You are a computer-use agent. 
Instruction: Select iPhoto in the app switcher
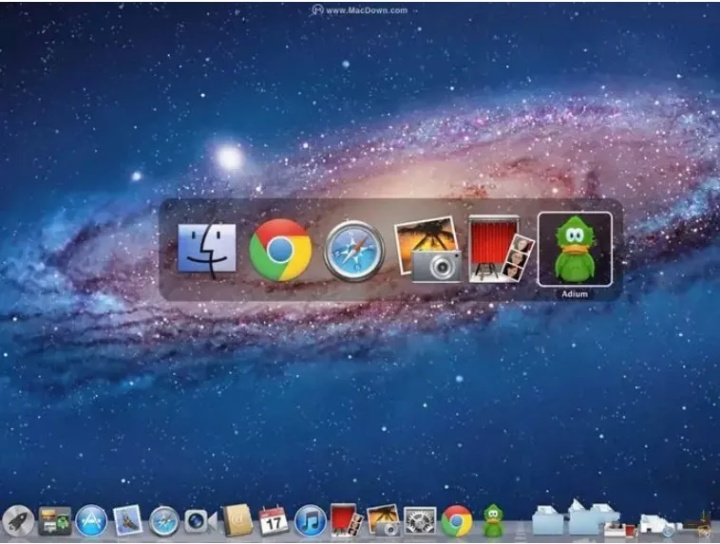tap(428, 250)
